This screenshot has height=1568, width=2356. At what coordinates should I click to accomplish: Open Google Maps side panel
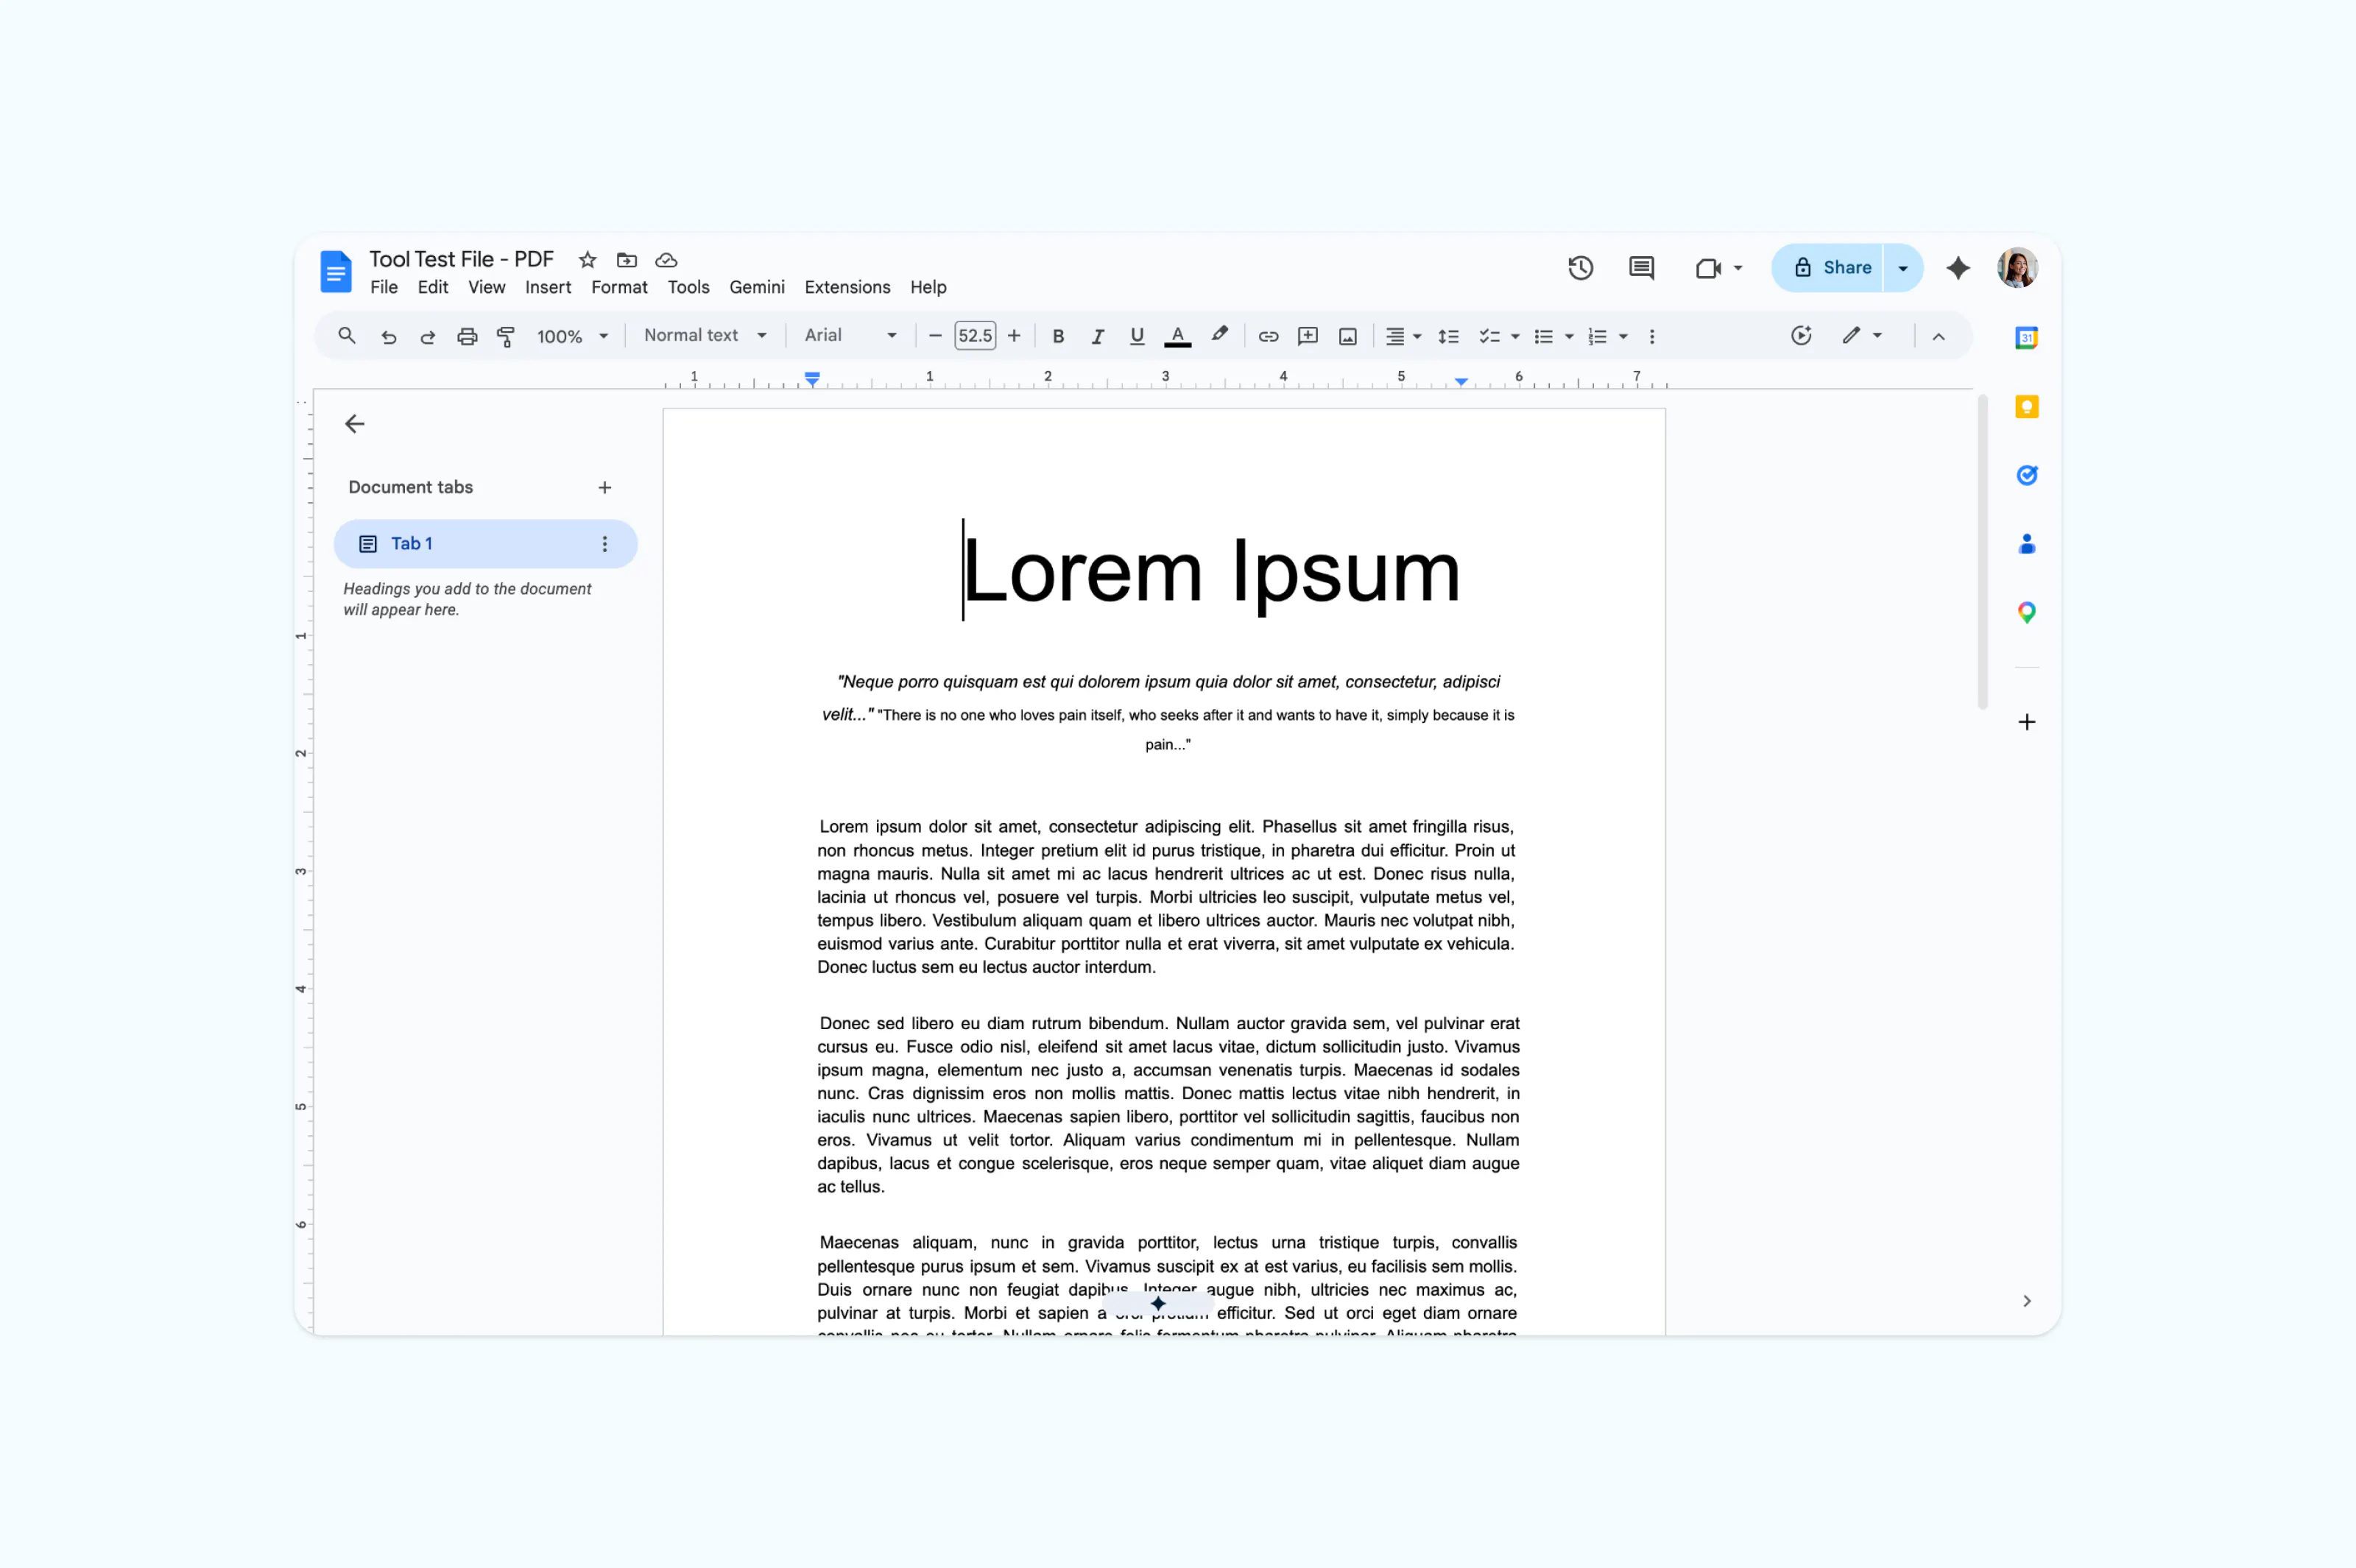click(2027, 613)
